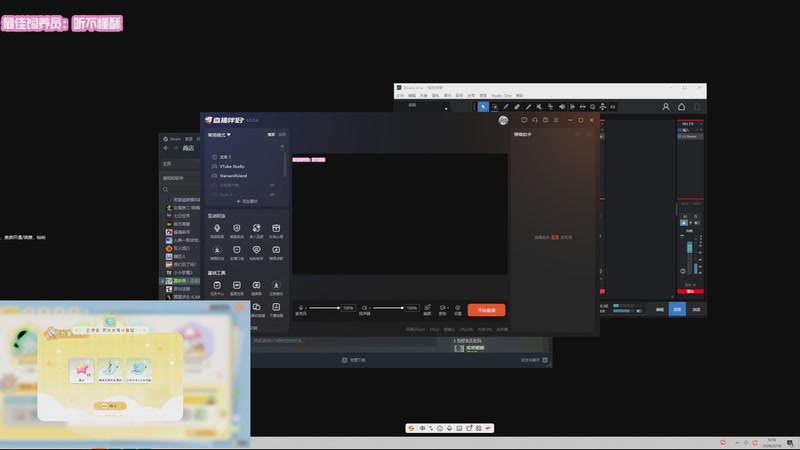Open the inserts dropdown arrow in Studio One mixer

pos(697,130)
